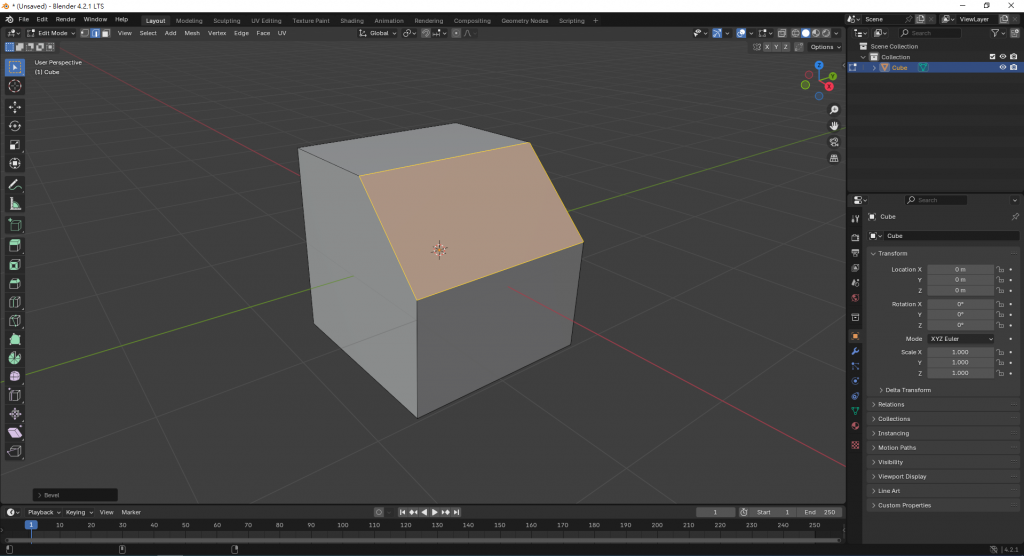Click the timeline scrollbar

coord(422,540)
